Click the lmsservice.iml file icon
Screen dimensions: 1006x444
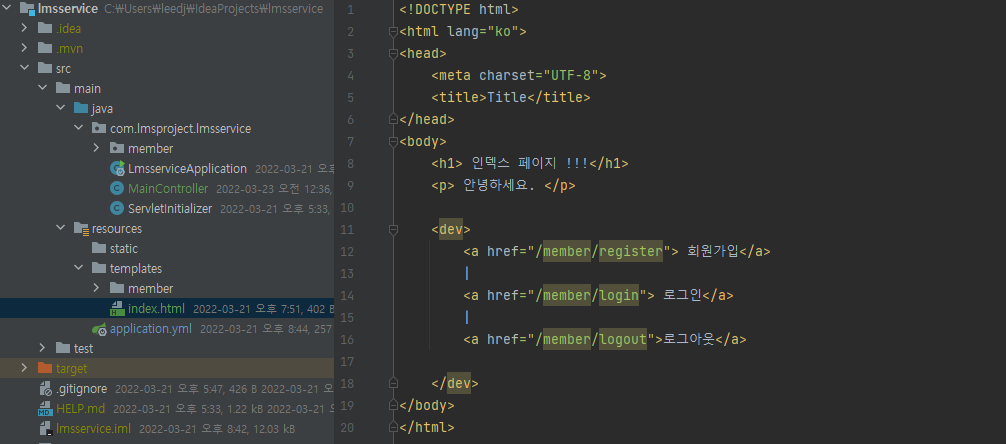[x=45, y=428]
